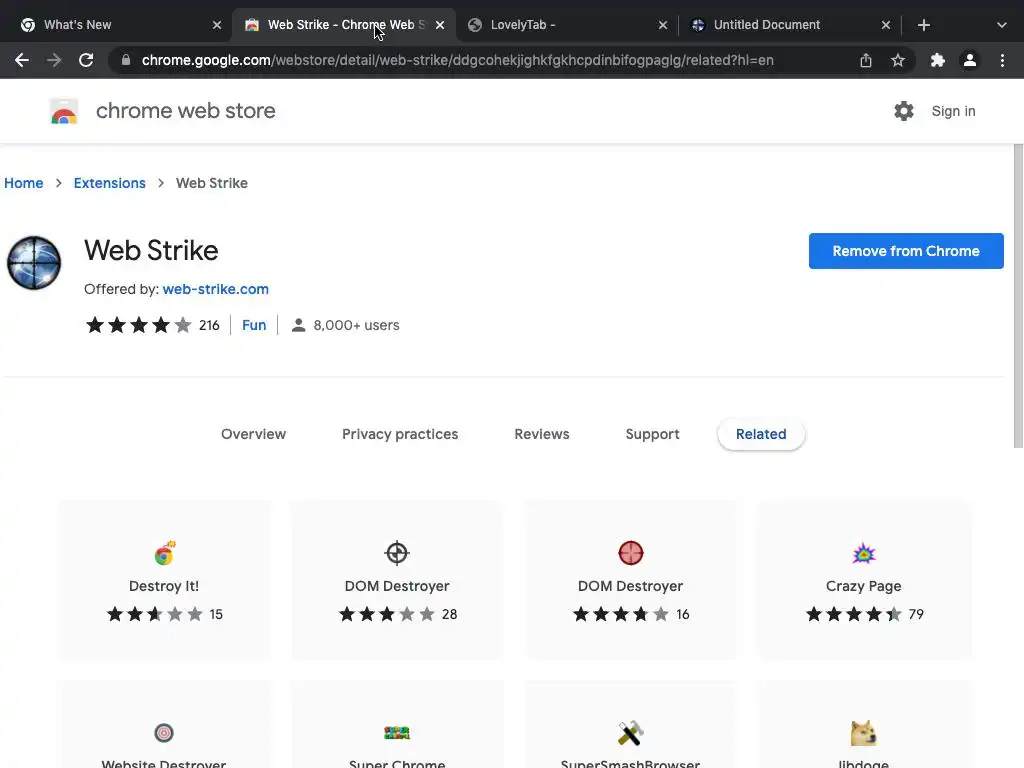1024x768 pixels.
Task: Click the black crosshair DOM Destroyer icon
Action: click(x=397, y=553)
